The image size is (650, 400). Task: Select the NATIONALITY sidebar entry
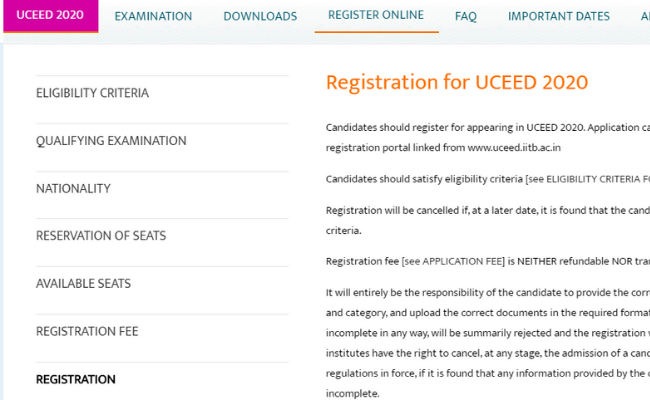click(73, 189)
